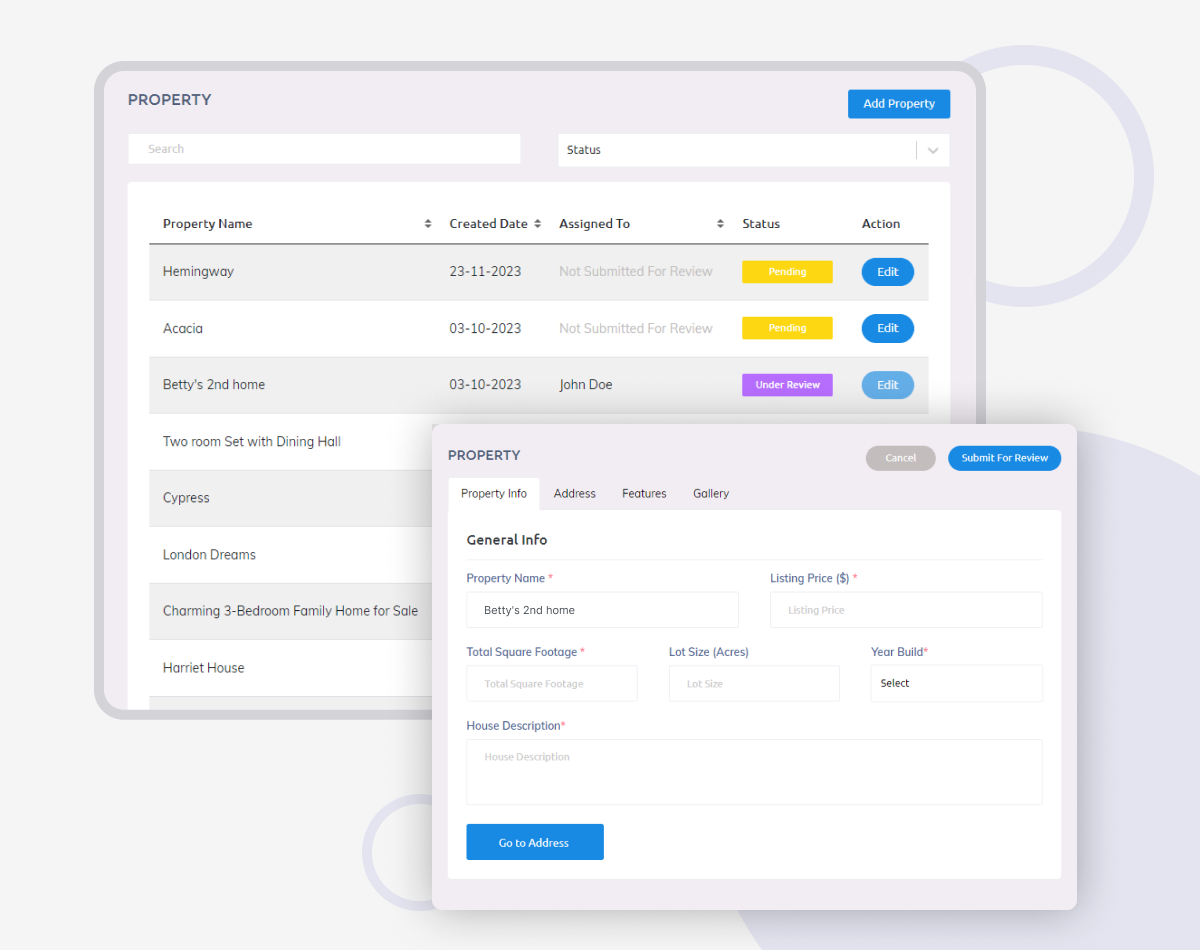
Task: Focus the property Search field
Action: click(324, 149)
